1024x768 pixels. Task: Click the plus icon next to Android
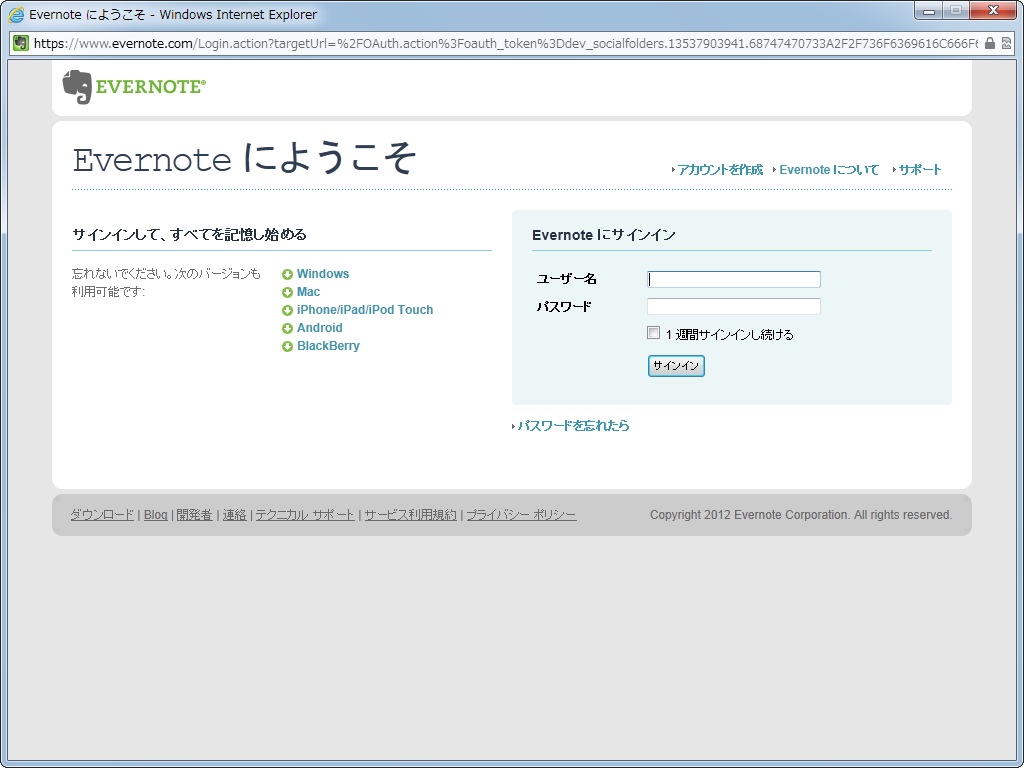click(x=287, y=327)
